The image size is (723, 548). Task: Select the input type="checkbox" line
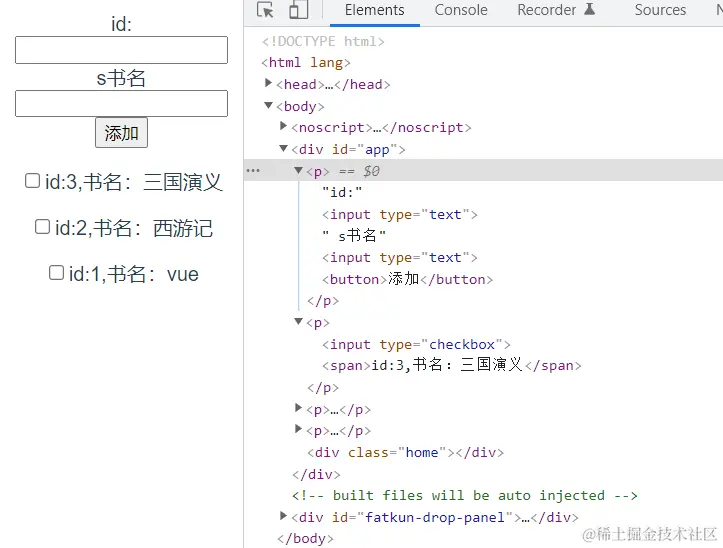coord(416,345)
